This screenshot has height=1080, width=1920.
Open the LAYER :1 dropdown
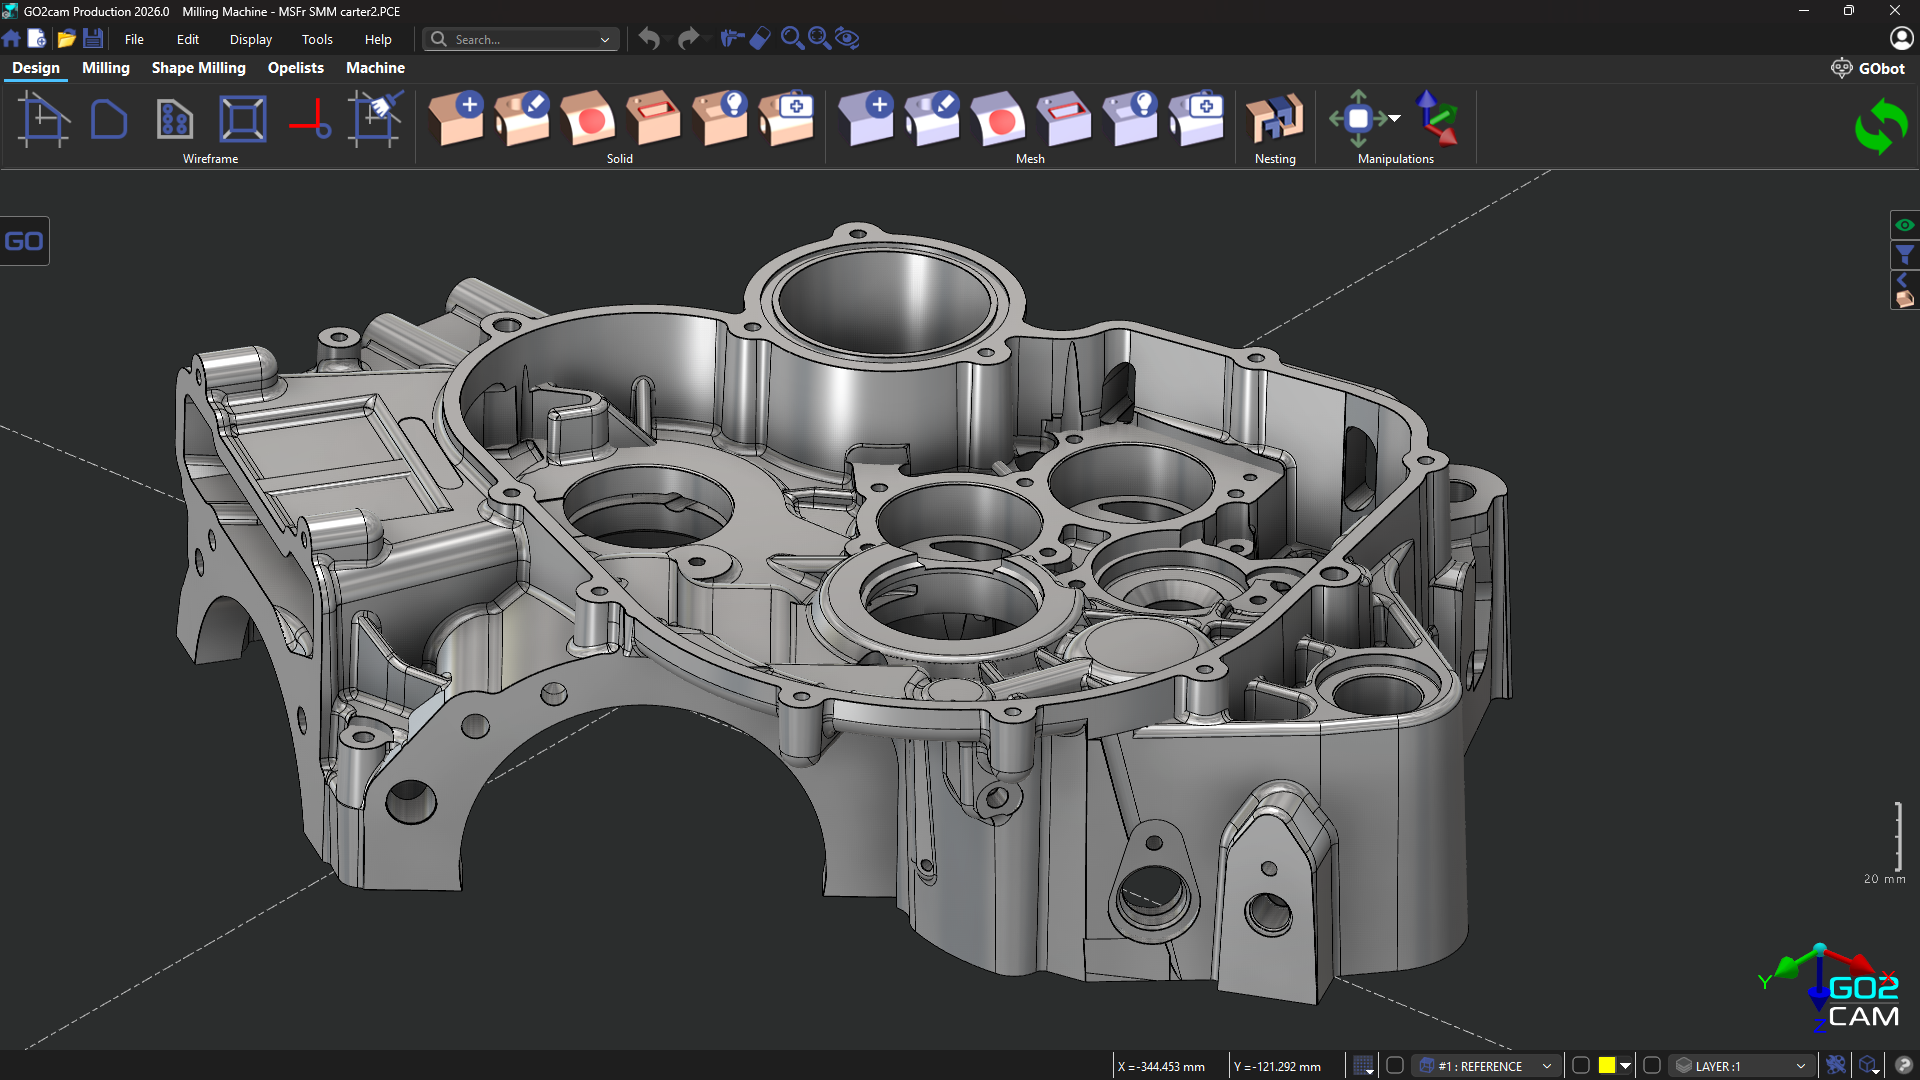1800,1066
